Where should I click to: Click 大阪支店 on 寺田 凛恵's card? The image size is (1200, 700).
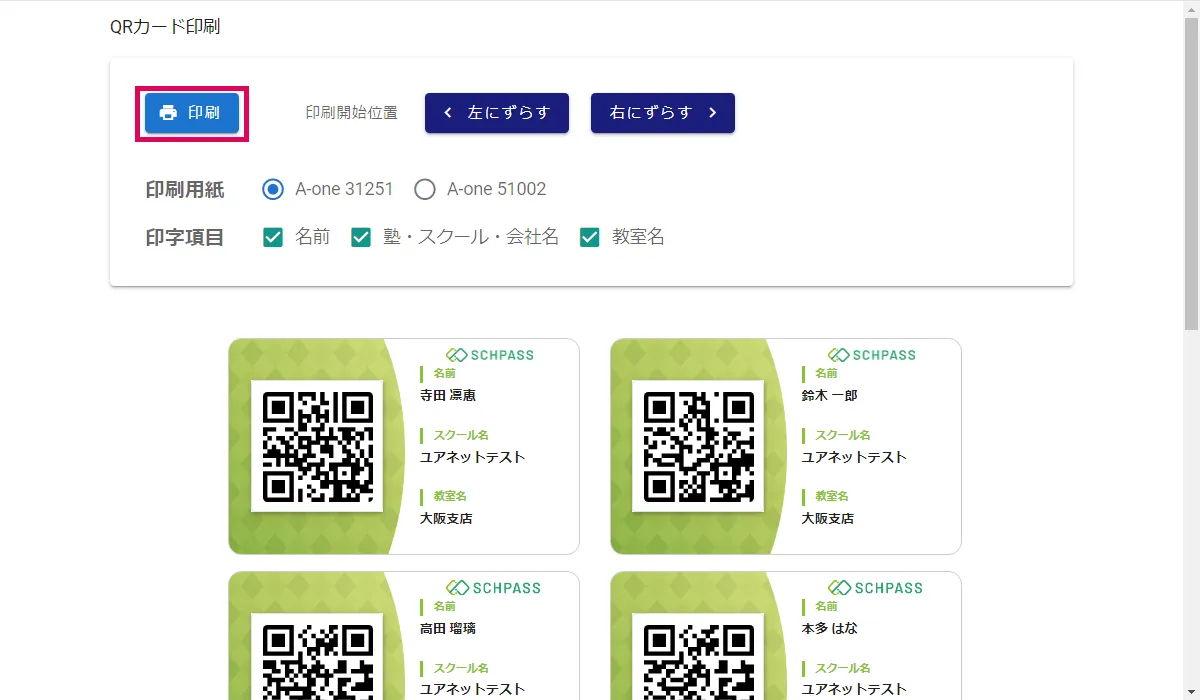446,518
